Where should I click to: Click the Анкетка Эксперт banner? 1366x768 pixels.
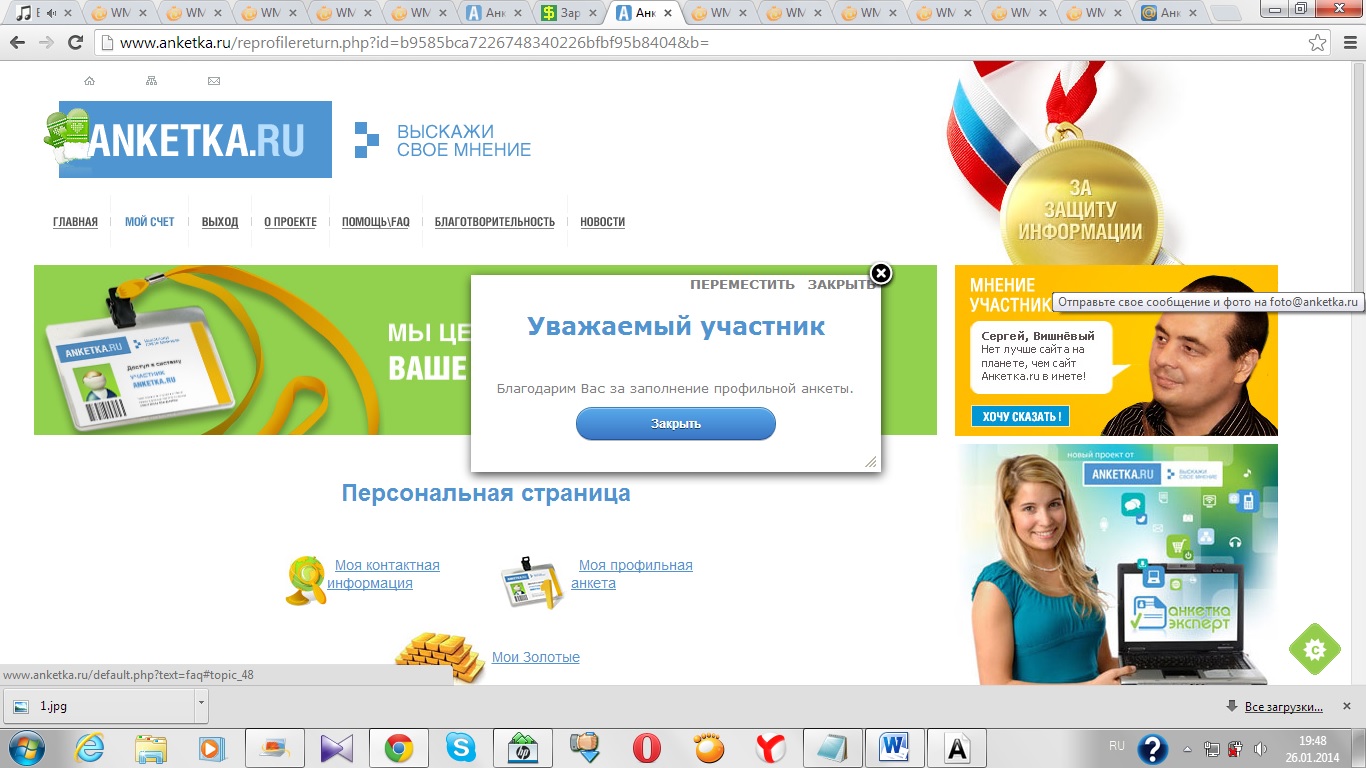pyautogui.click(x=1116, y=565)
